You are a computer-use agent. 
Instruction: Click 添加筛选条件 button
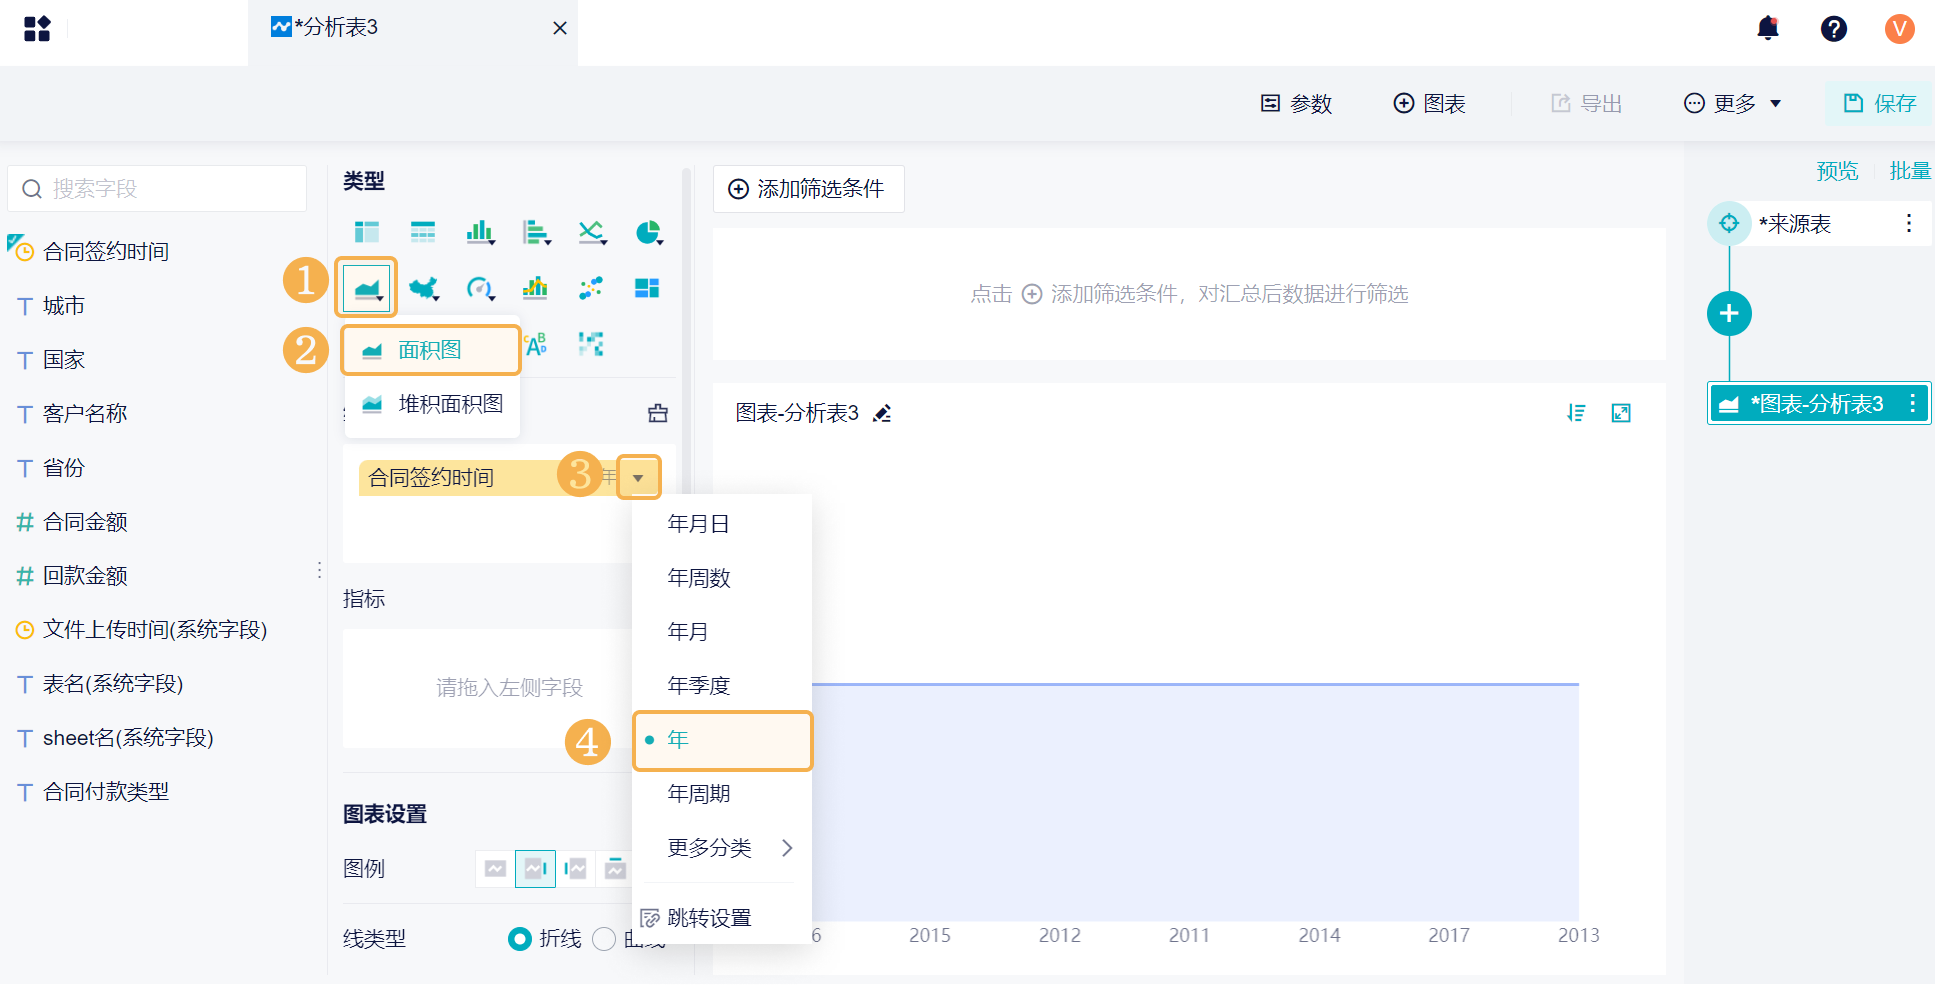[x=808, y=189]
